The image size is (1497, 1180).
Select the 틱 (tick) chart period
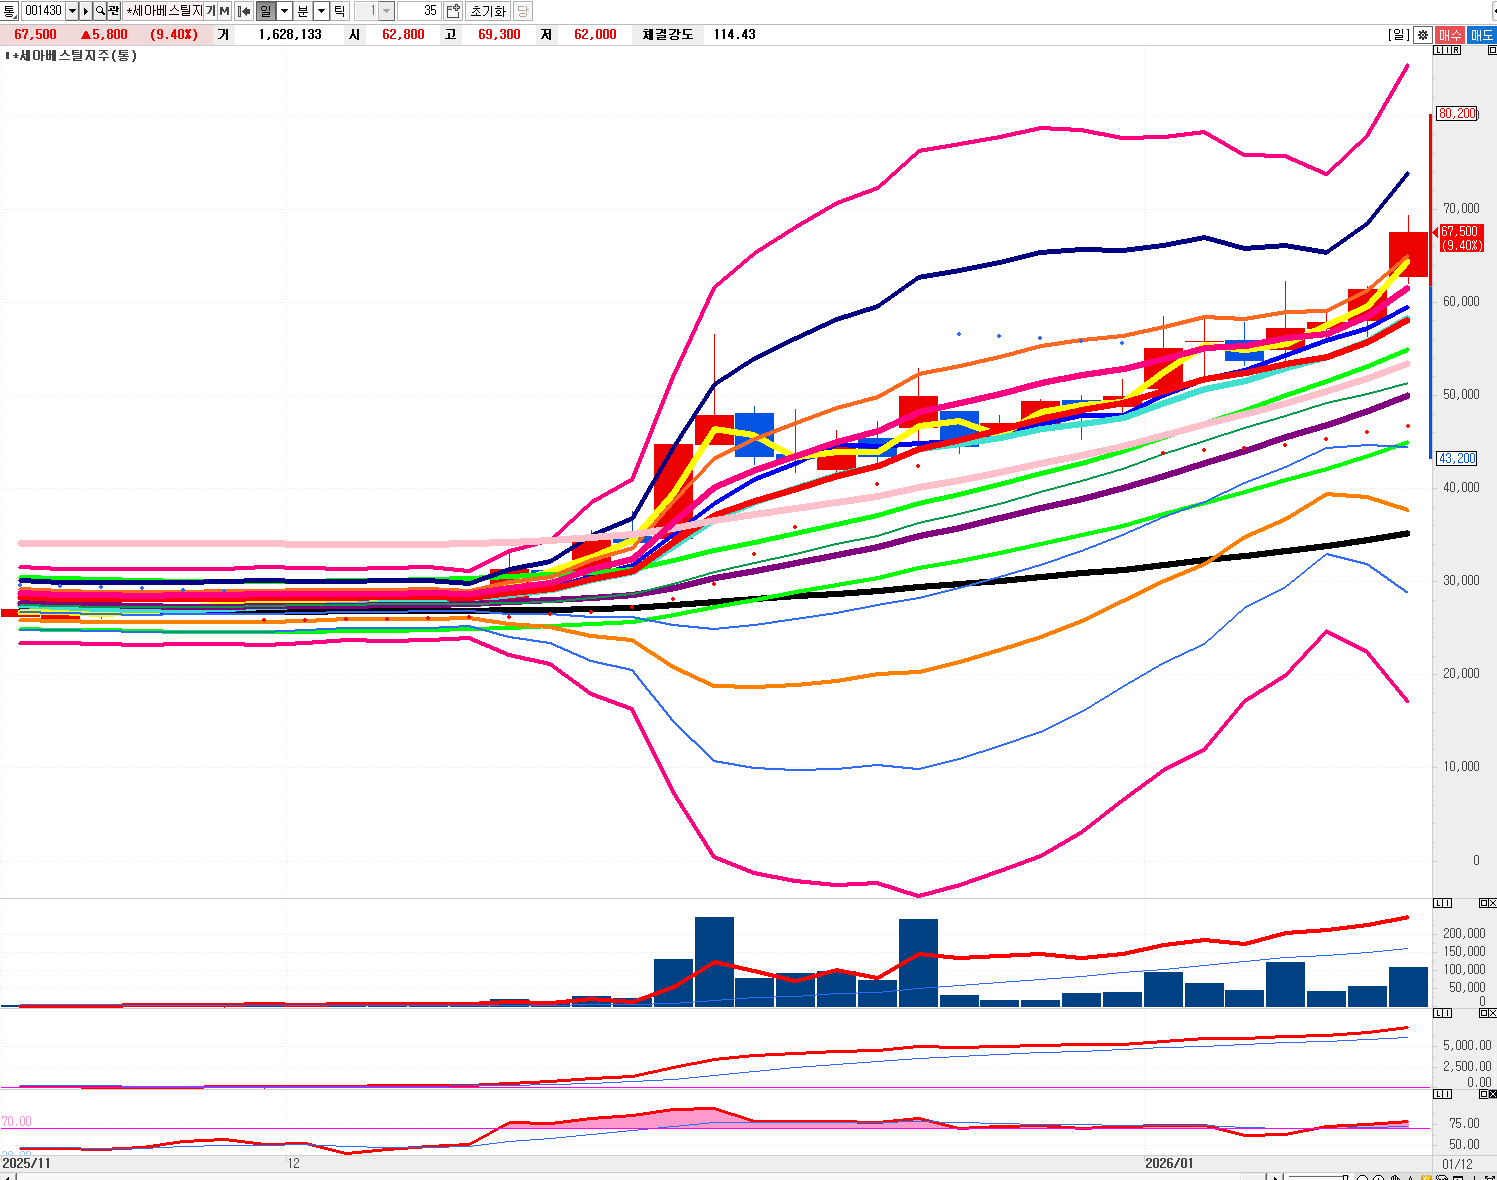click(x=340, y=11)
